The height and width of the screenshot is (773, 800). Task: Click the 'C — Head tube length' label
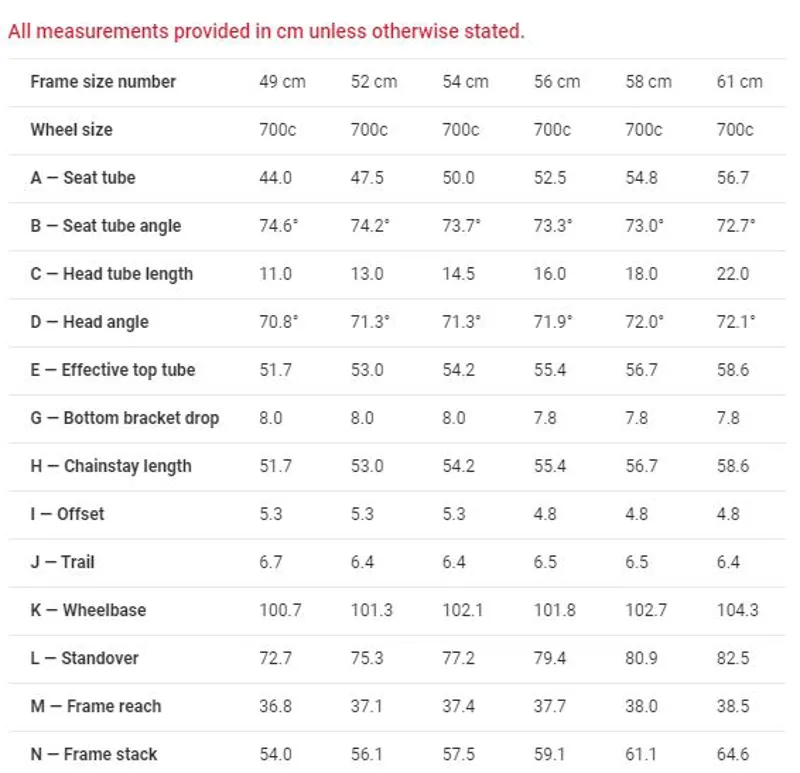pos(111,274)
